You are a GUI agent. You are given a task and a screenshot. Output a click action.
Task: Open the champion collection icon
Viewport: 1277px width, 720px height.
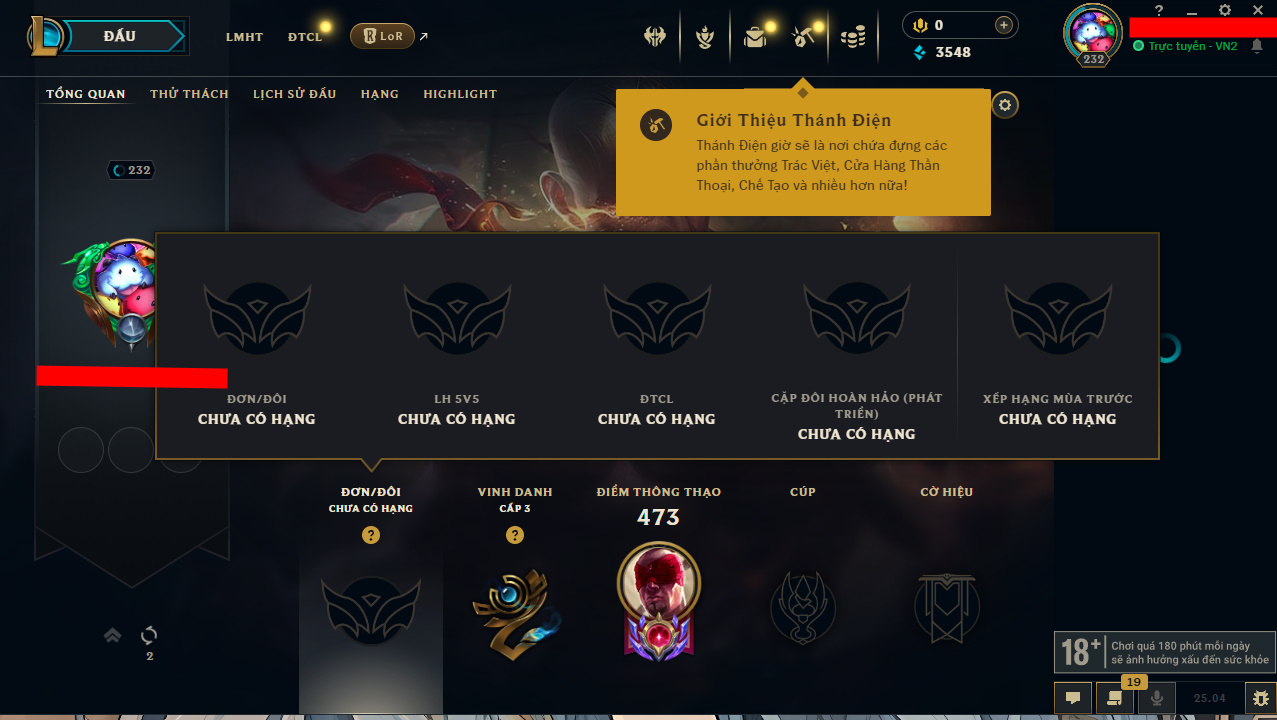pos(705,38)
